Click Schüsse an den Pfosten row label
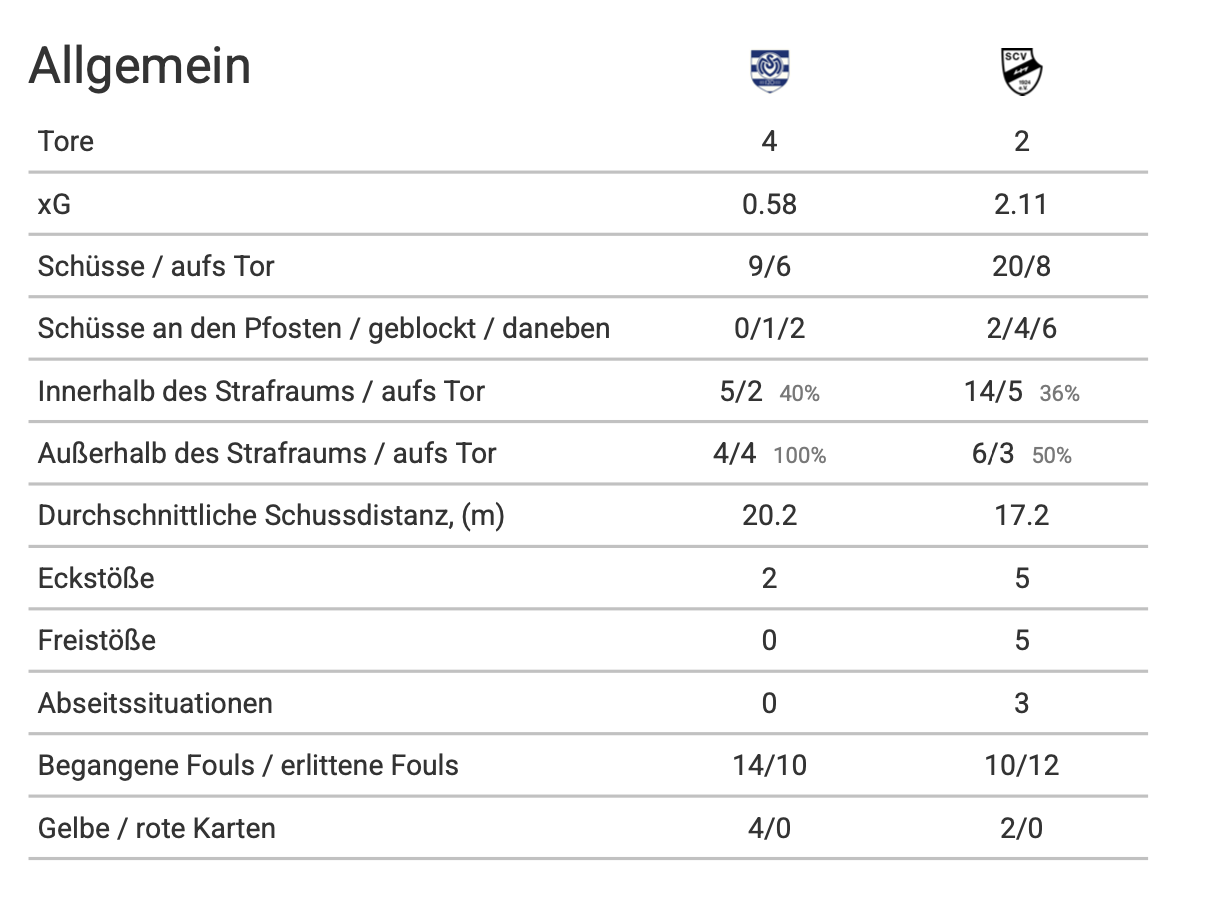The width and height of the screenshot is (1228, 898). [323, 328]
